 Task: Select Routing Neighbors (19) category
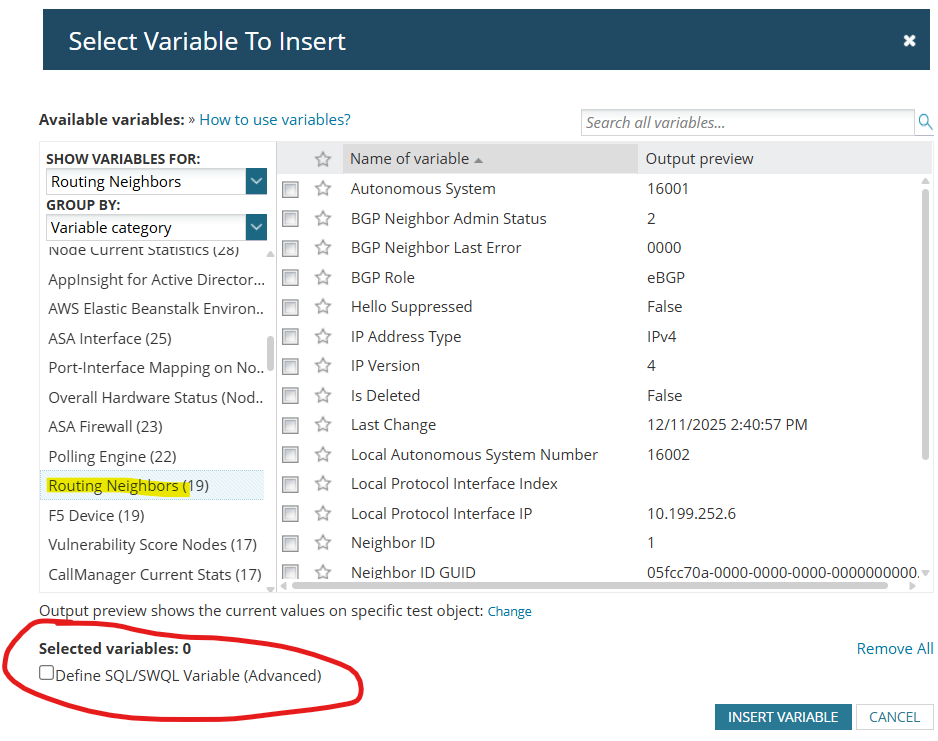[x=152, y=486]
